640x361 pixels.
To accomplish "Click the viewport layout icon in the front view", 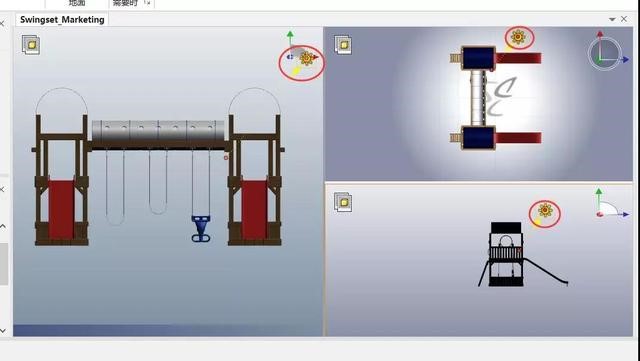I will tap(31, 45).
